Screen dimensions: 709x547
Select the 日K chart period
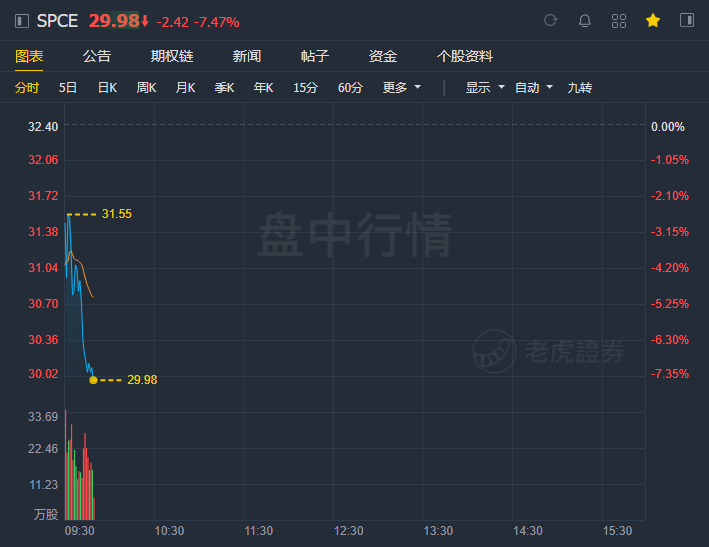click(x=108, y=87)
